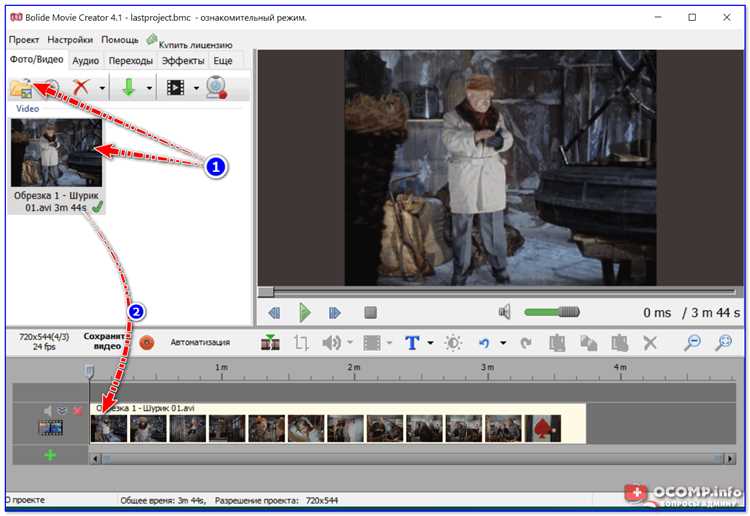Click the brightness sun icon
750x516 pixels.
(452, 342)
